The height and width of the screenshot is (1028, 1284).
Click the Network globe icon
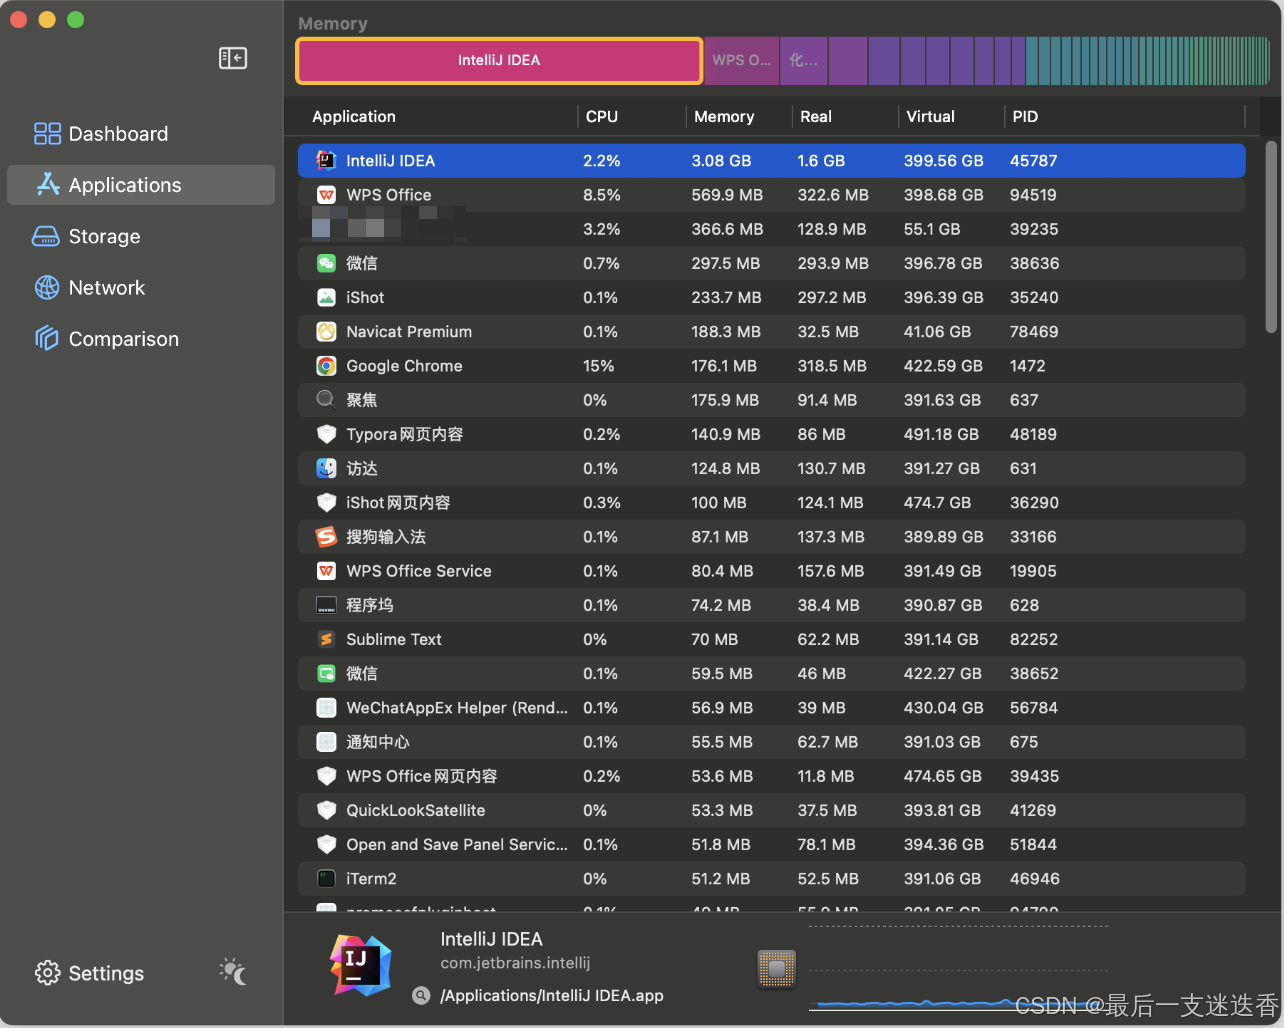point(47,288)
